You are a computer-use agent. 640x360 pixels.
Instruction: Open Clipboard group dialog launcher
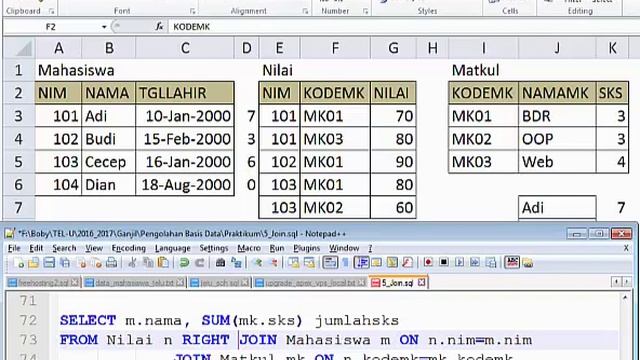(x=51, y=11)
